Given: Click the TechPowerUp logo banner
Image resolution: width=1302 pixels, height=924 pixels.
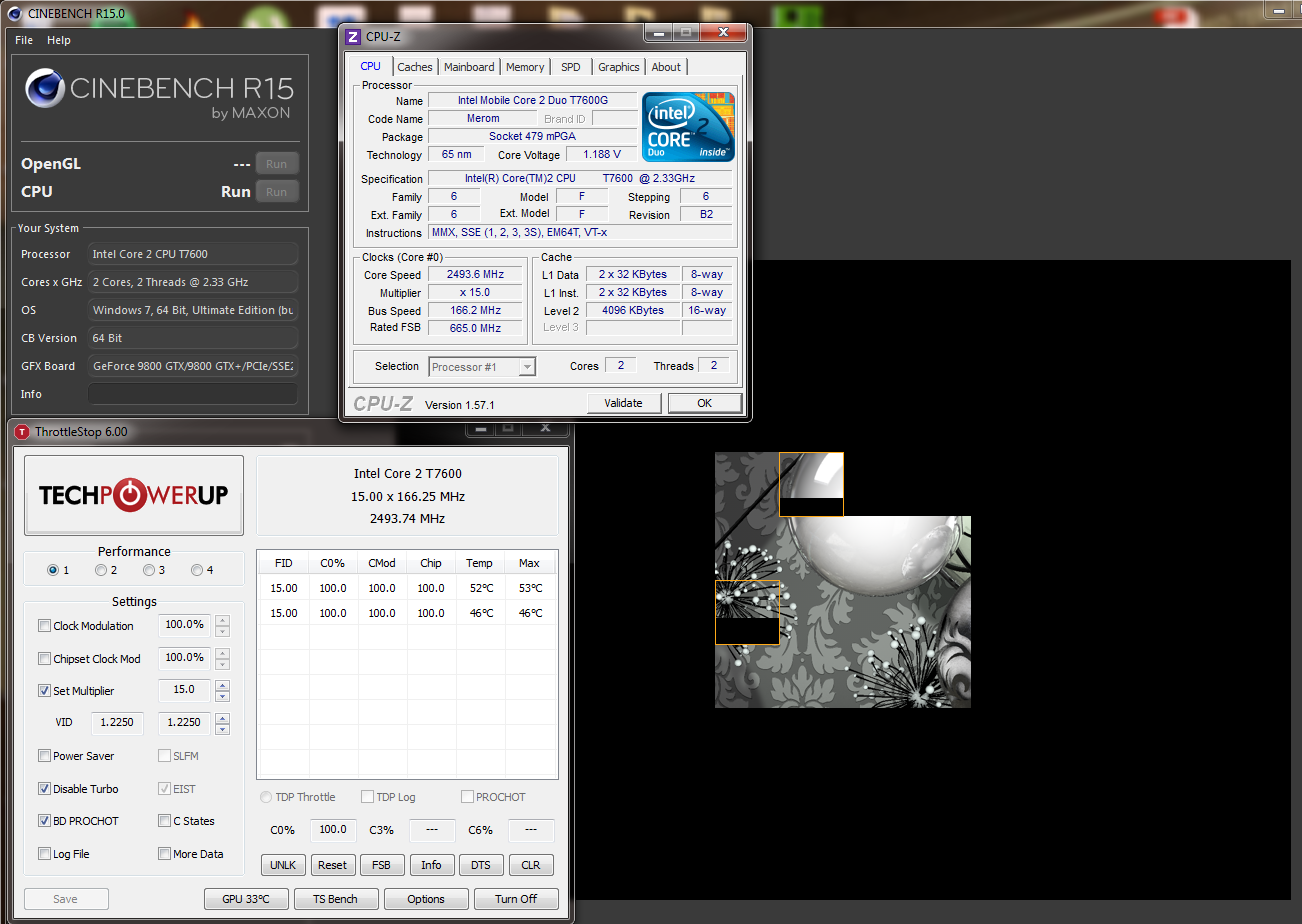Looking at the screenshot, I should pos(134,496).
